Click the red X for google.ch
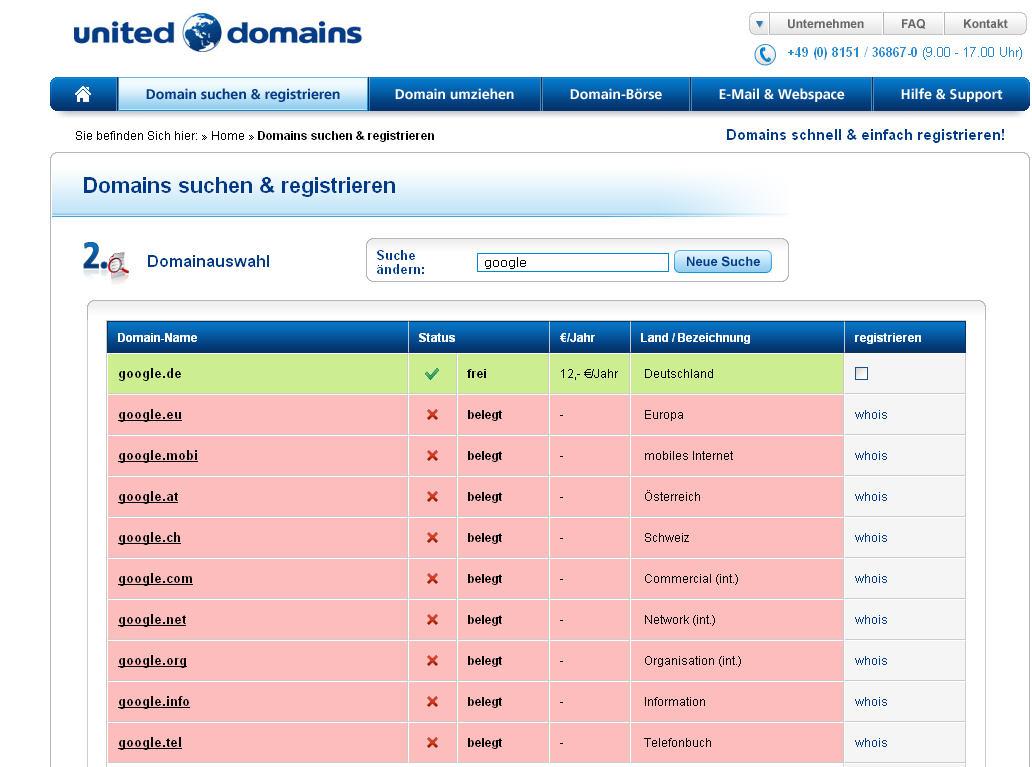 (432, 538)
